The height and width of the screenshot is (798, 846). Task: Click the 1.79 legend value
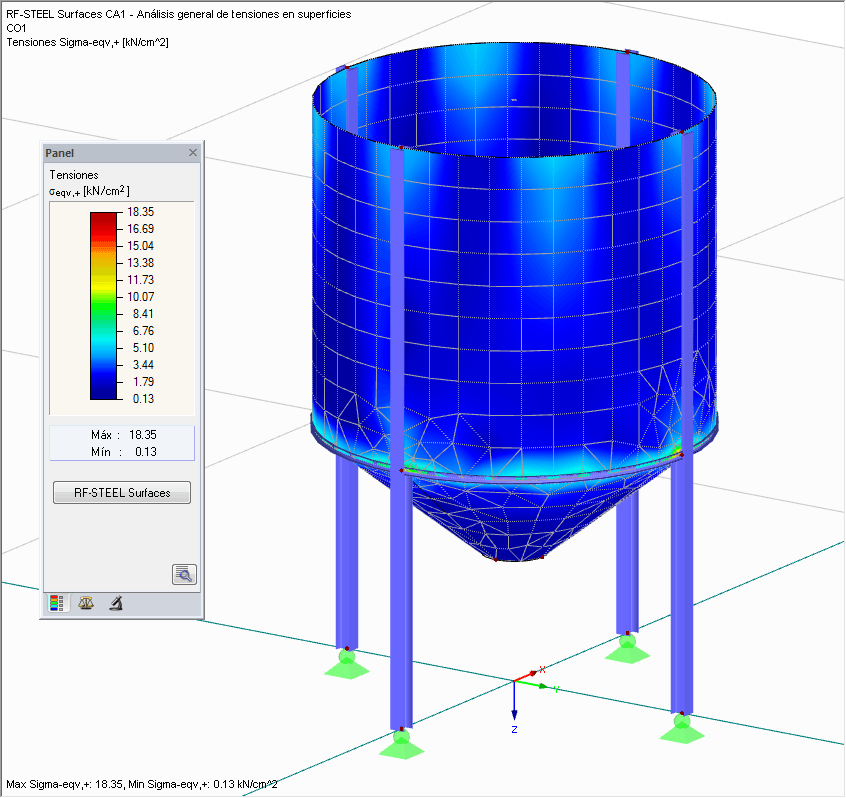coord(143,381)
